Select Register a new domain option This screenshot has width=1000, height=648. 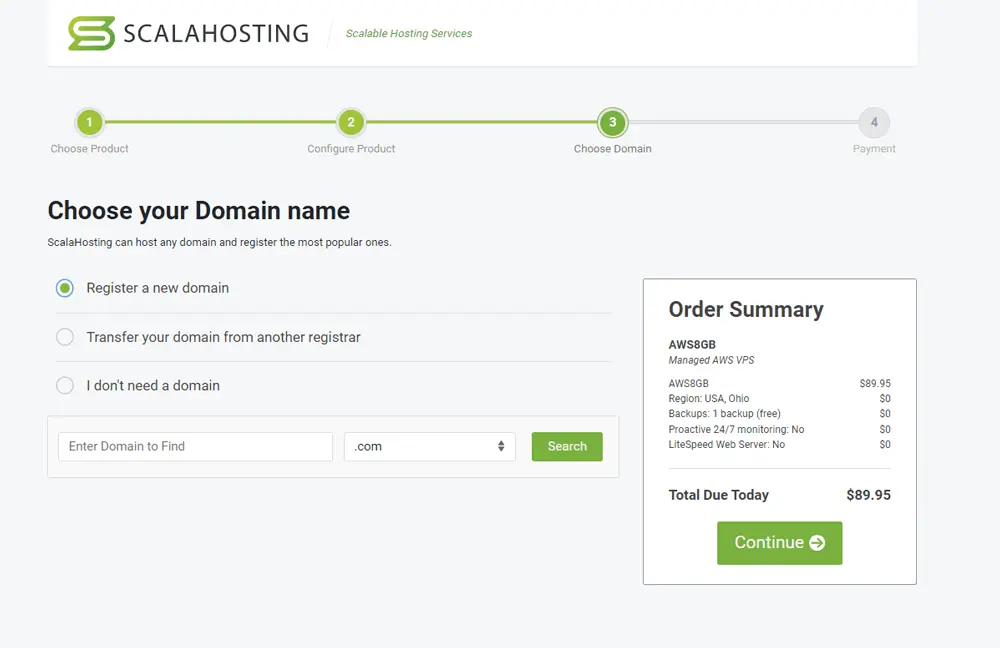(65, 288)
